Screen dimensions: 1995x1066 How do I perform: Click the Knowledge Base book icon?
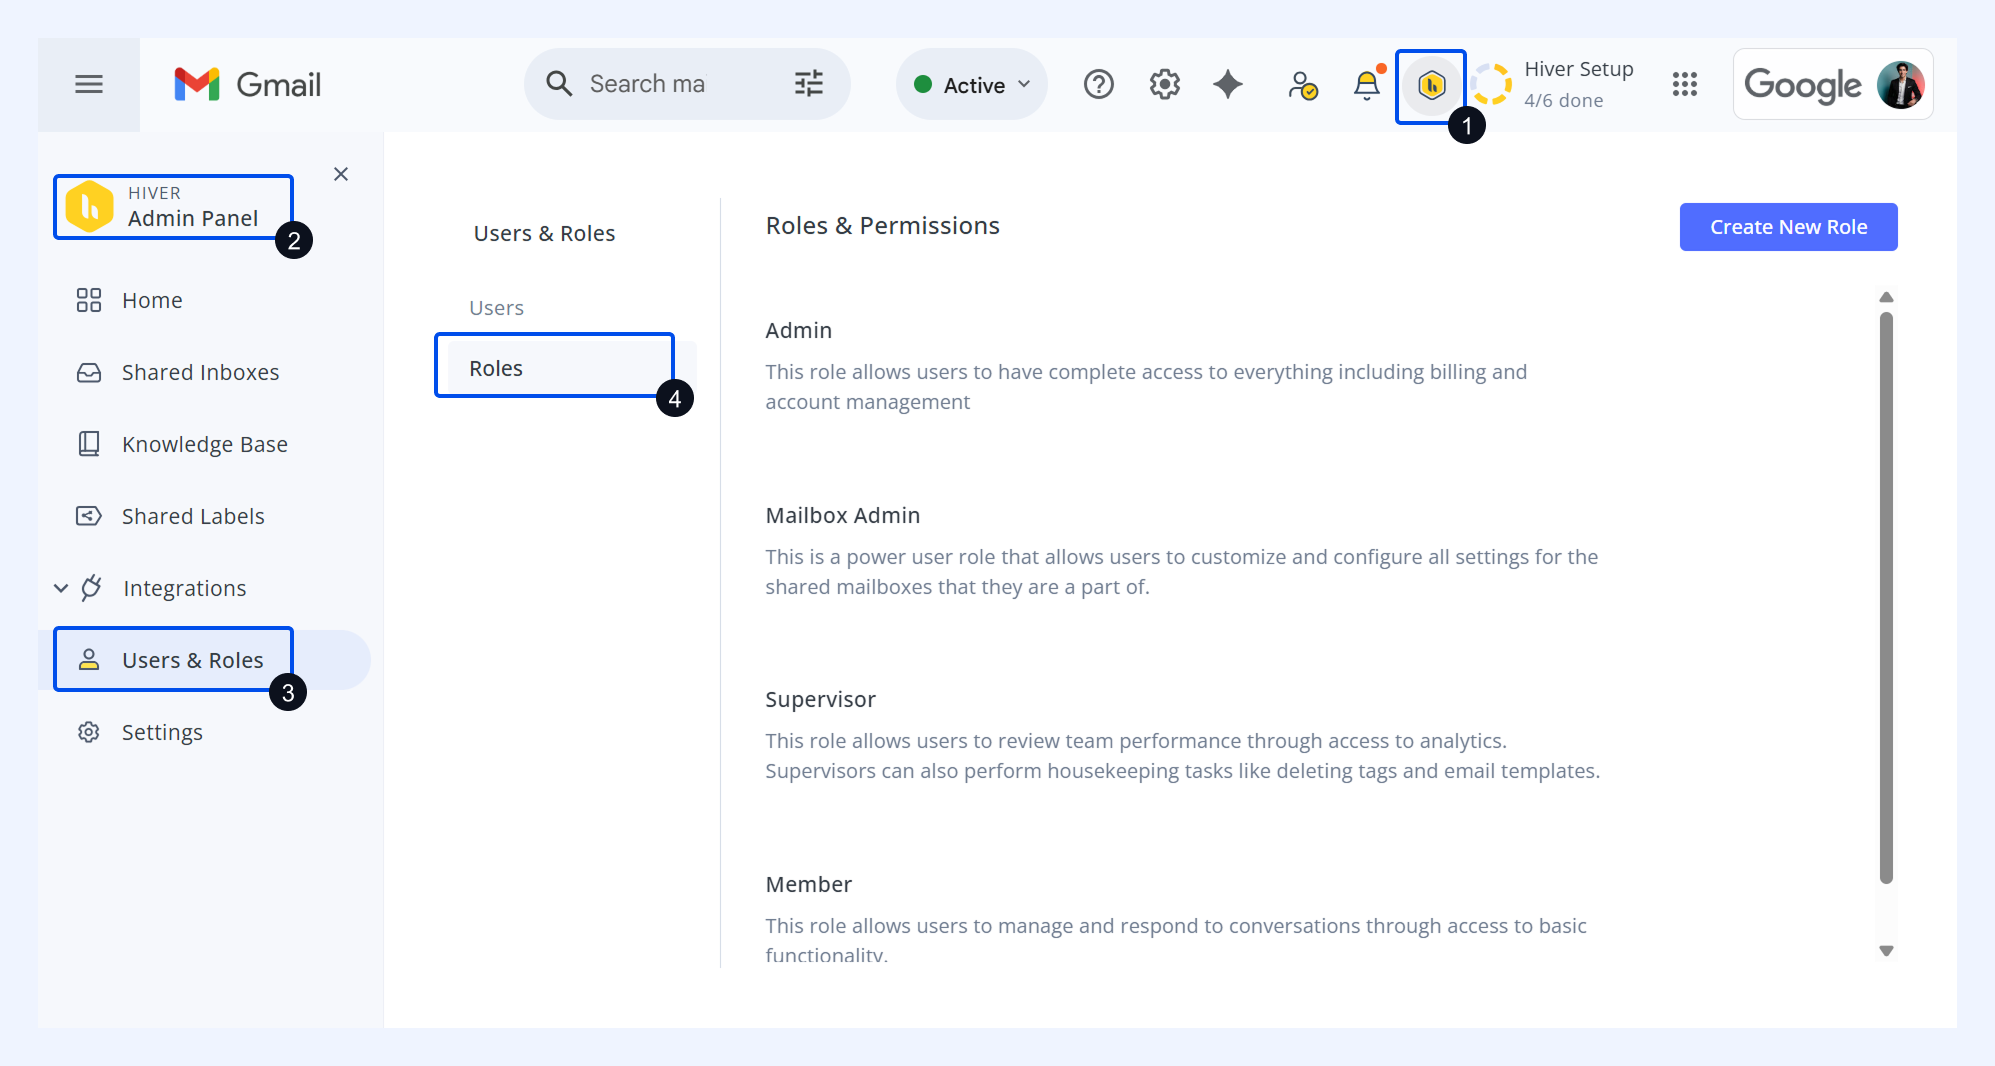(89, 444)
